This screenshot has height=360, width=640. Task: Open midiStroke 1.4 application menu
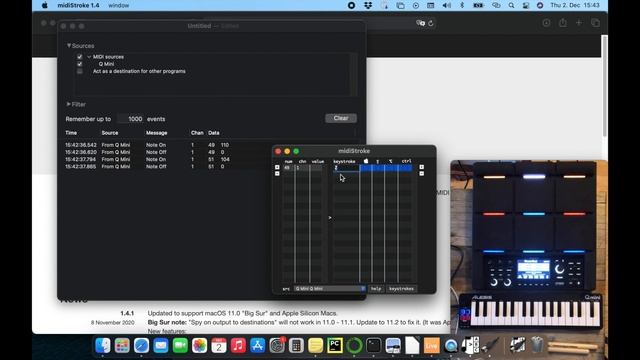78,5
